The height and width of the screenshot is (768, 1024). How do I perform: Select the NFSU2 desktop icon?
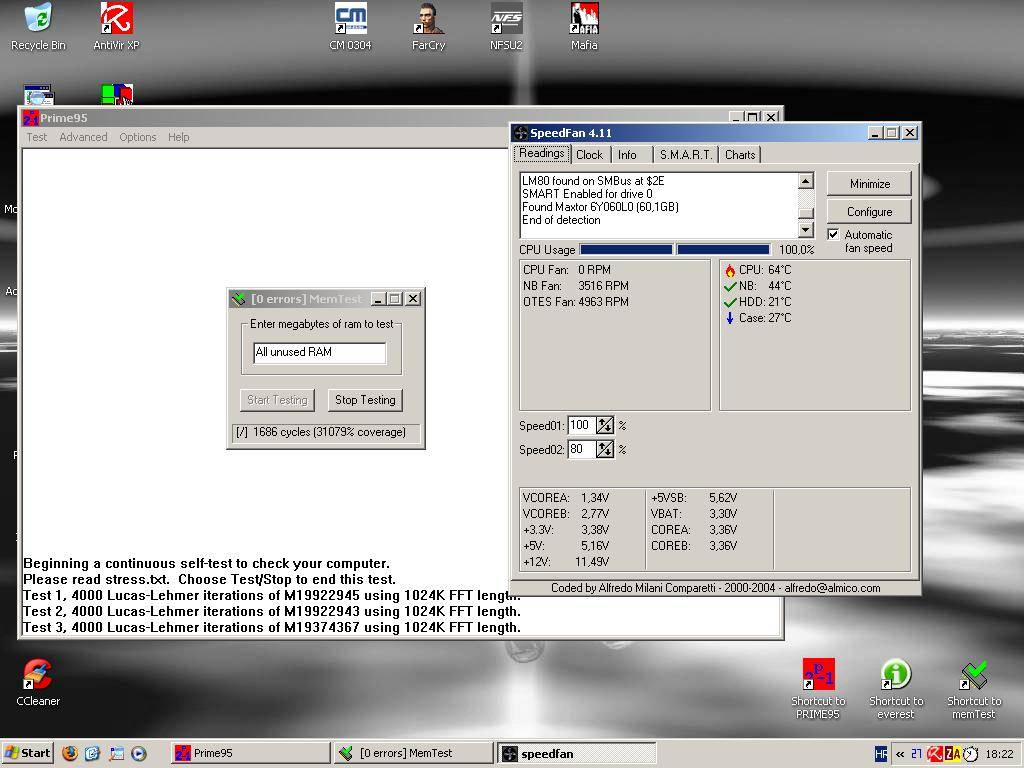coord(506,20)
